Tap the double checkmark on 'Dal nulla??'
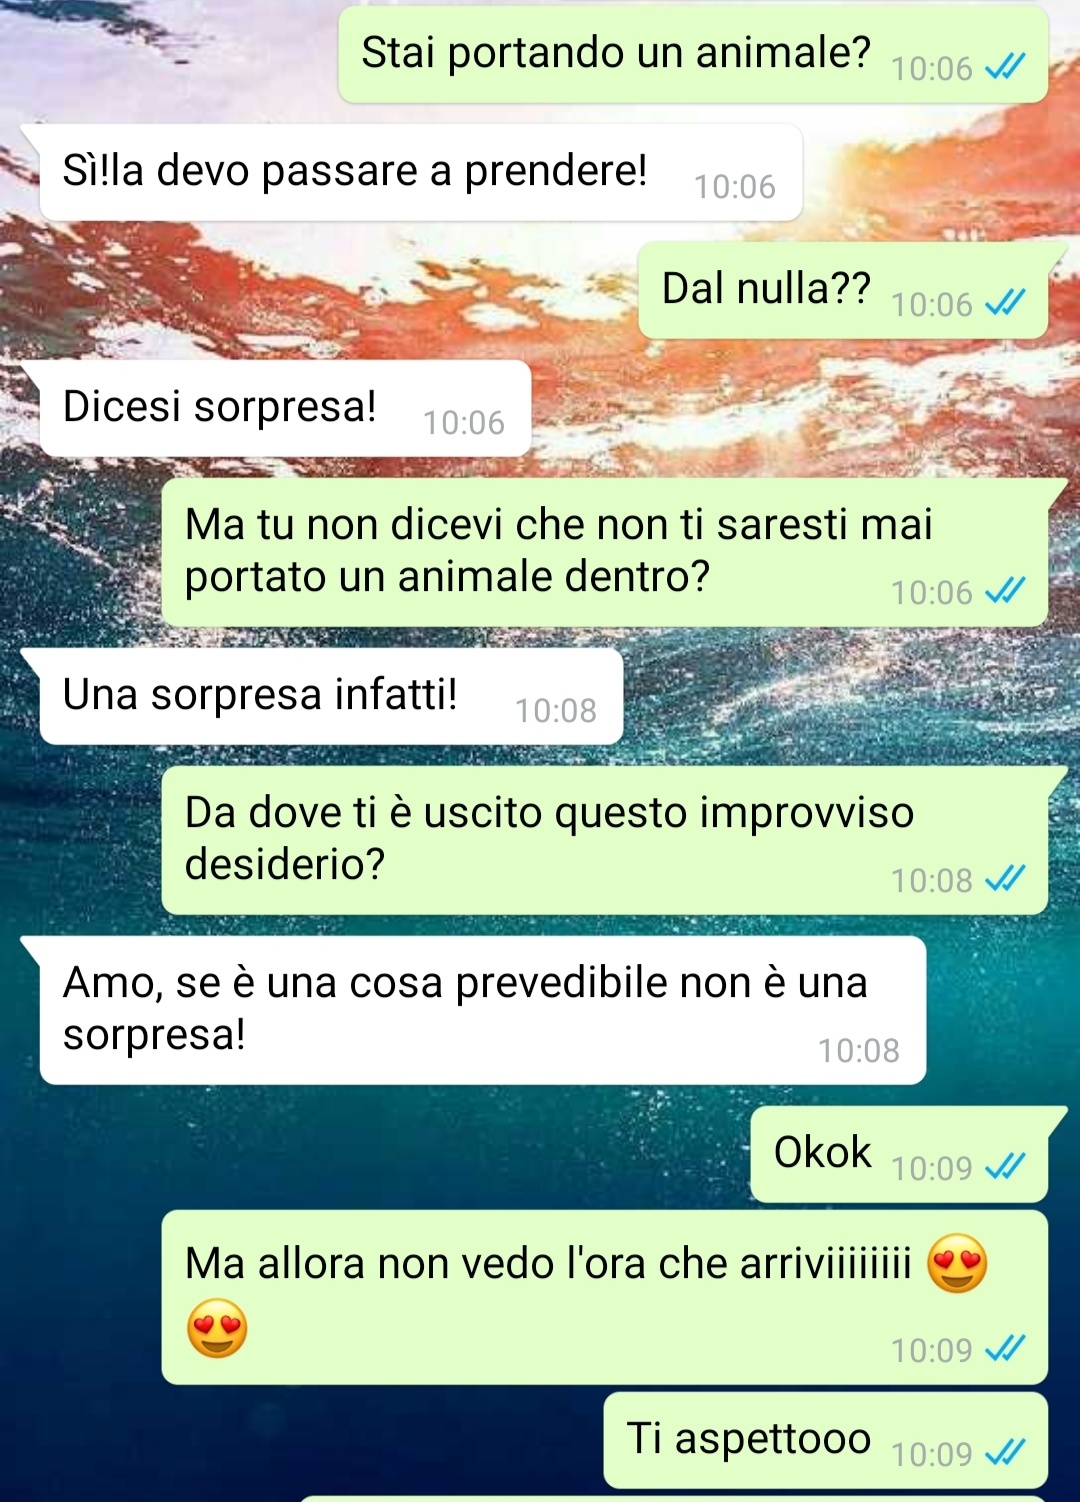 pos(1005,303)
